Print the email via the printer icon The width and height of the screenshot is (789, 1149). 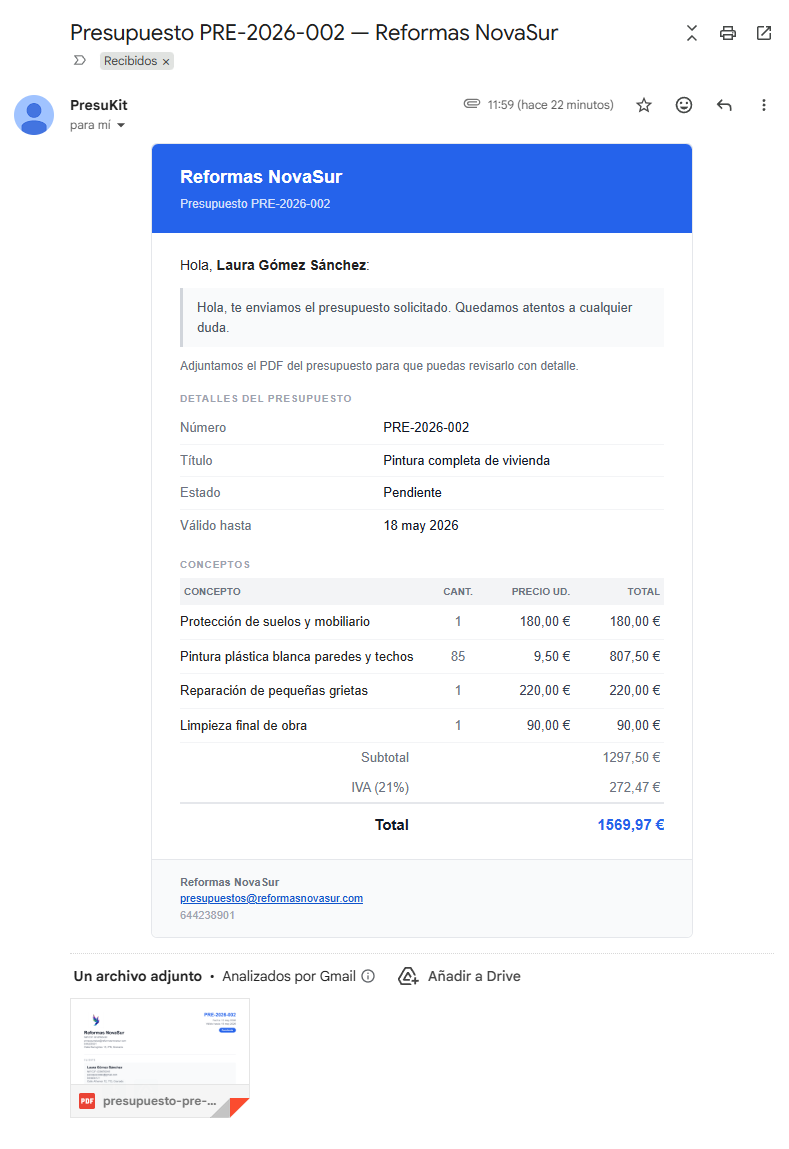pos(727,33)
